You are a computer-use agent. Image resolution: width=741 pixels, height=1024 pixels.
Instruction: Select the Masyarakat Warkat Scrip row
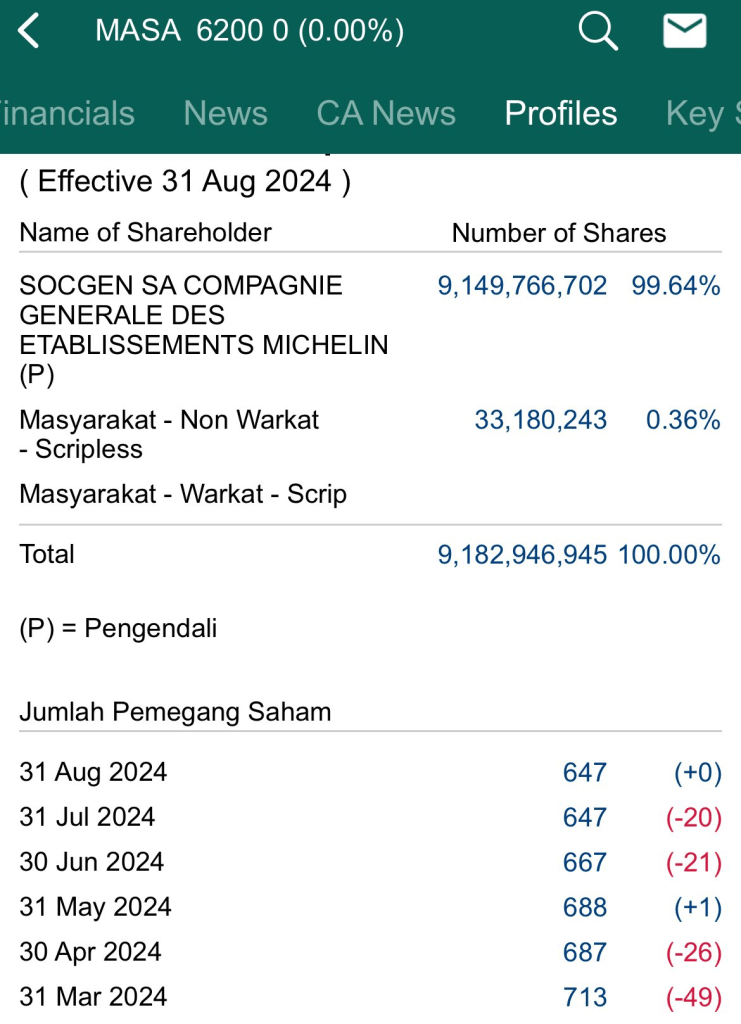pos(183,494)
